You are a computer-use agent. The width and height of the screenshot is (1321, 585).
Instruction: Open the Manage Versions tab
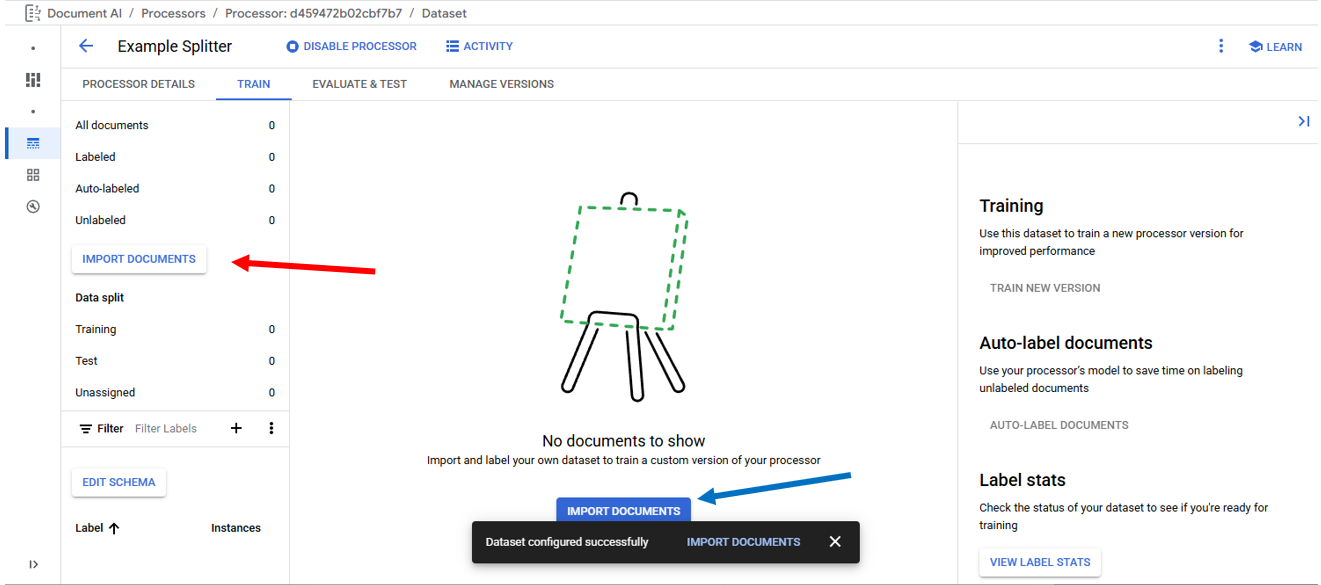tap(501, 84)
